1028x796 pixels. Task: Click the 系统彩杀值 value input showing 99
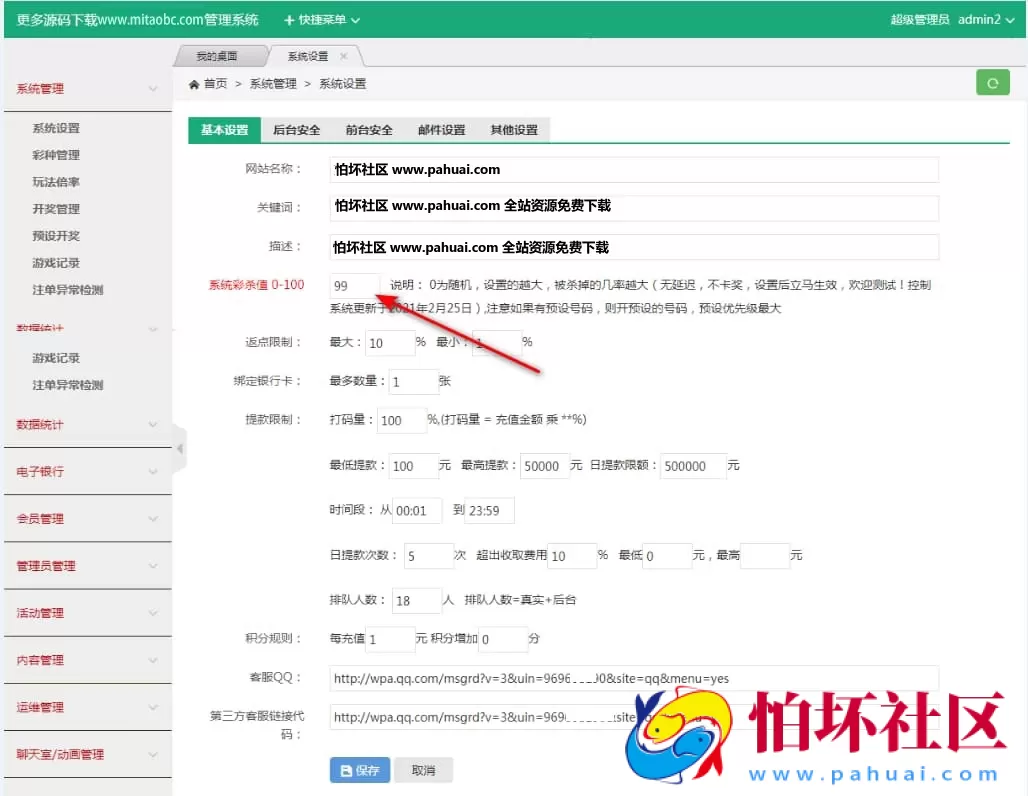click(x=354, y=285)
